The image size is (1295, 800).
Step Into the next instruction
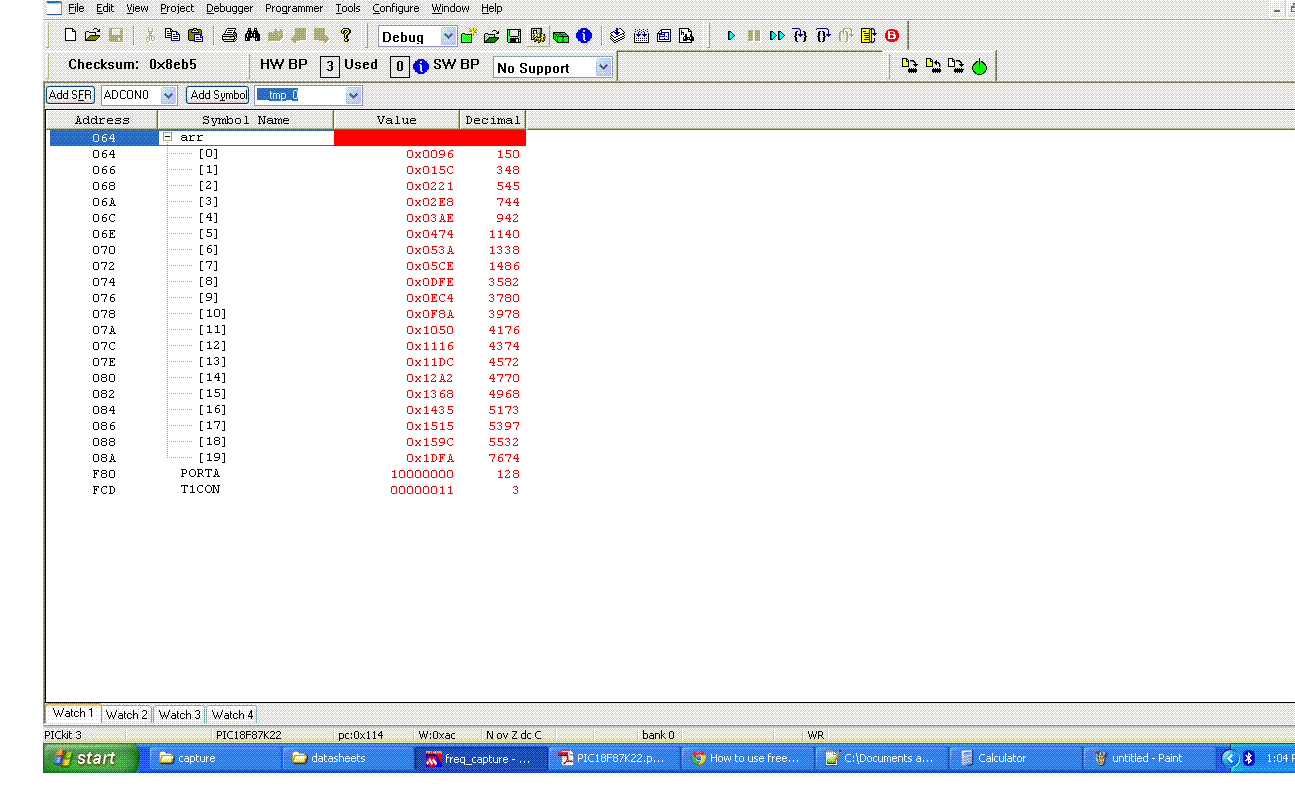click(800, 35)
